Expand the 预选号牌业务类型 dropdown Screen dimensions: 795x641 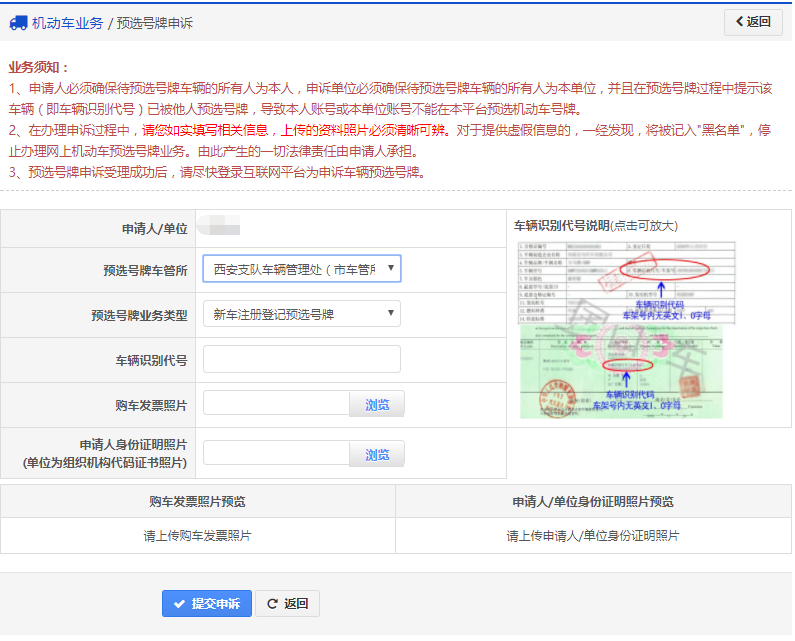pos(301,314)
